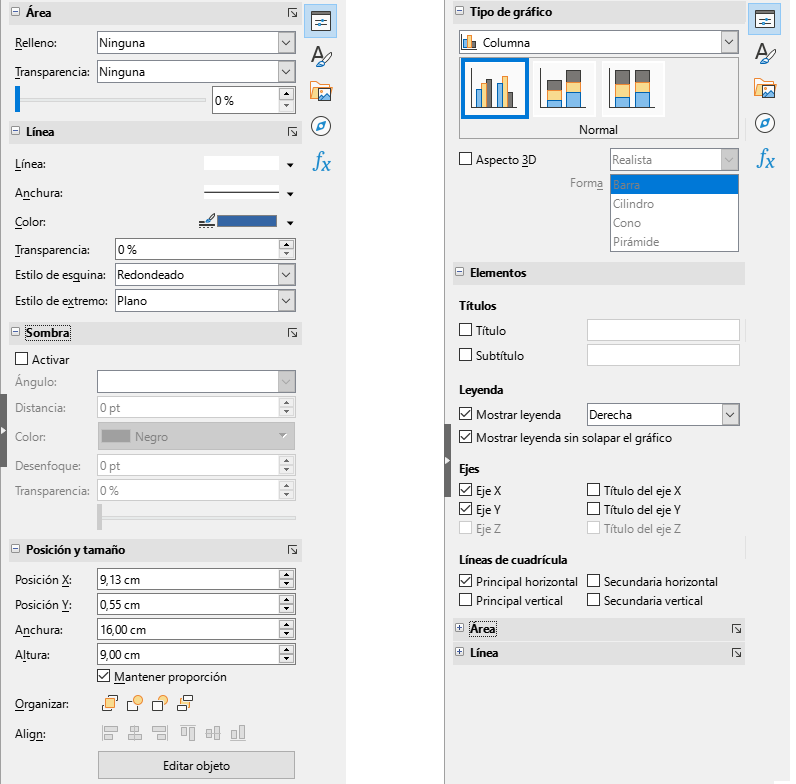Image resolution: width=796 pixels, height=784 pixels.
Task: Check the Principal vertical gridline box
Action: [x=465, y=601]
